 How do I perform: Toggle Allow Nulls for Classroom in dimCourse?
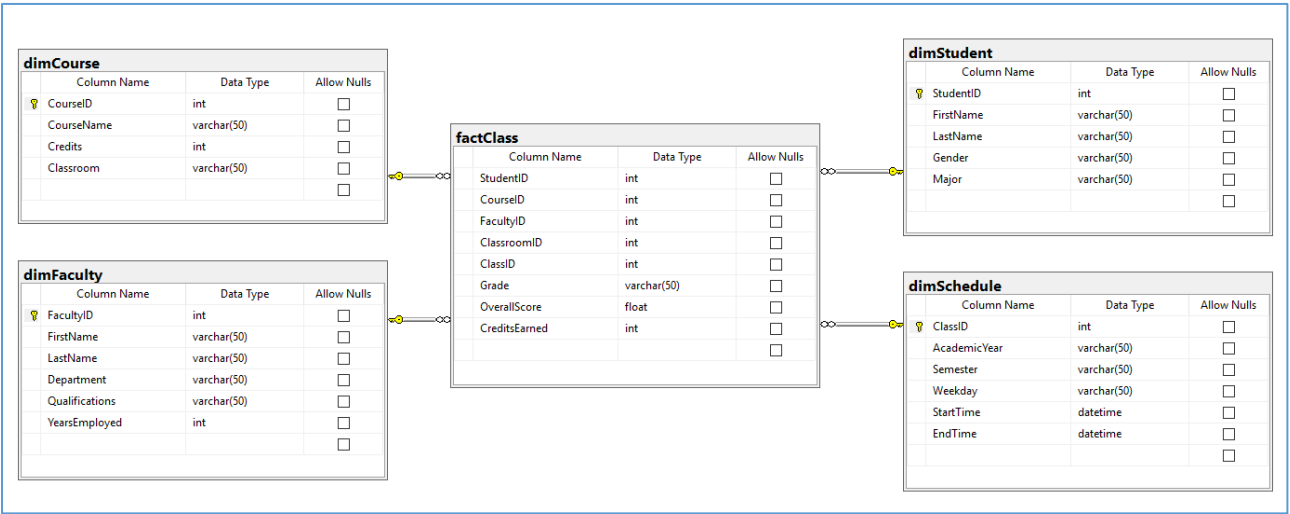point(343,169)
